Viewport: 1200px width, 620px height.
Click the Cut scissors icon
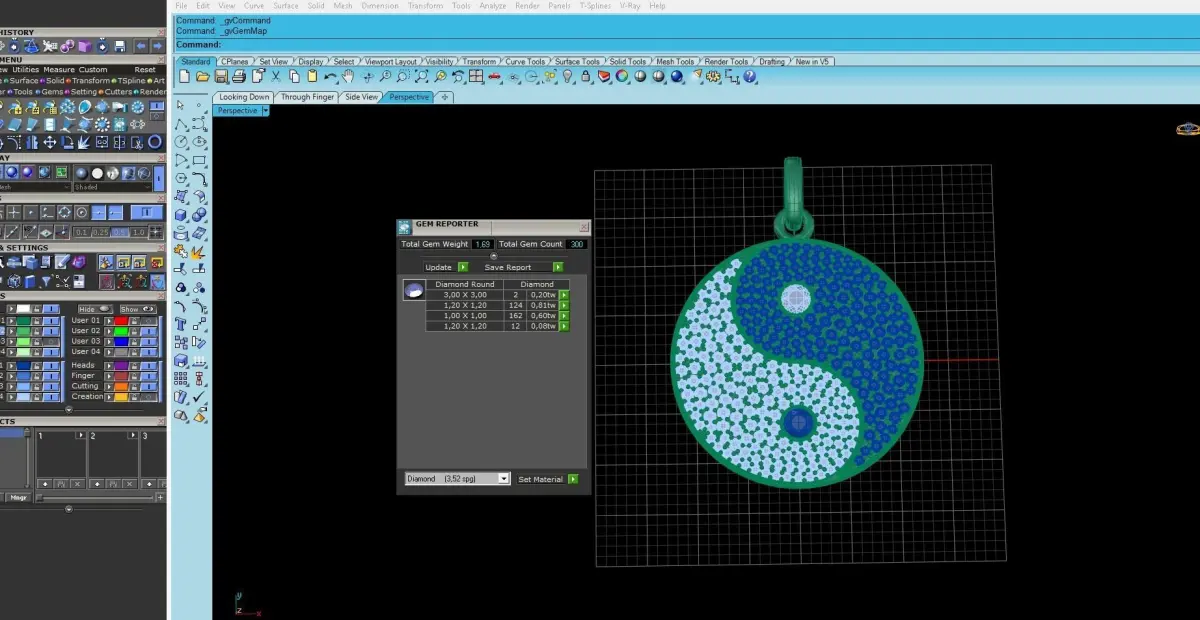(275, 76)
